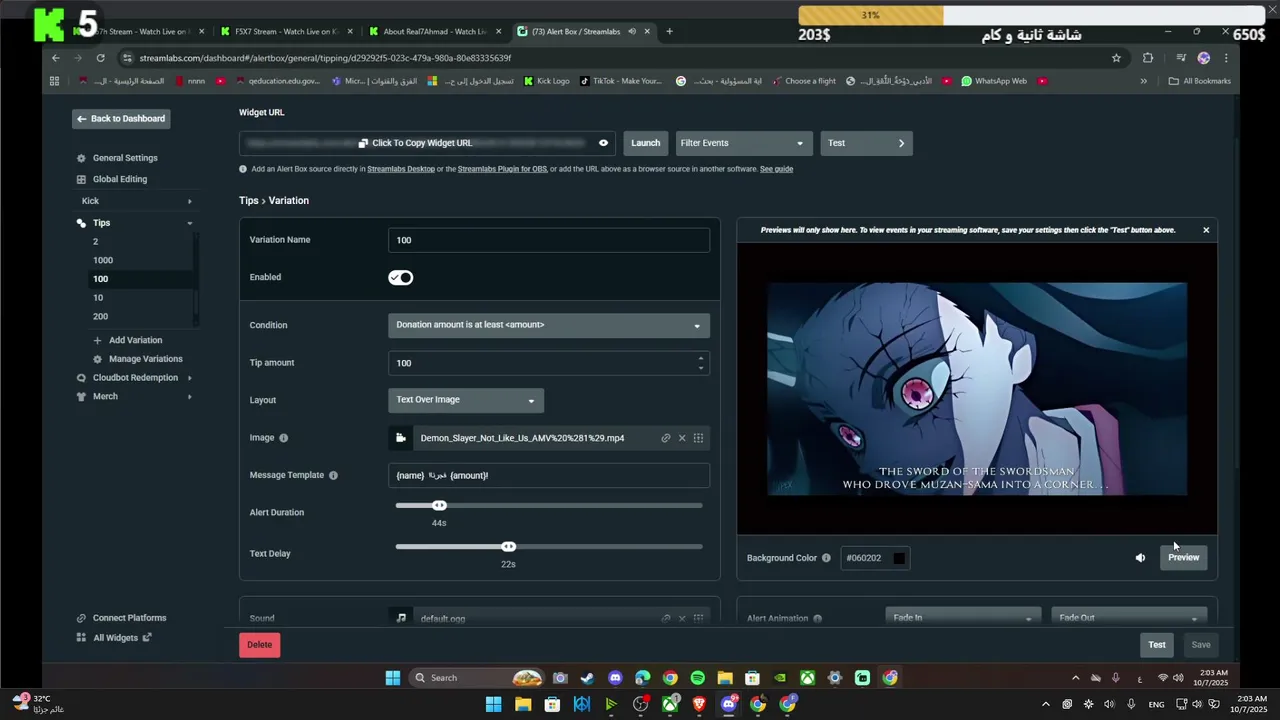Mute the Alert Box tab audio icon
1280x720 pixels.
[632, 31]
